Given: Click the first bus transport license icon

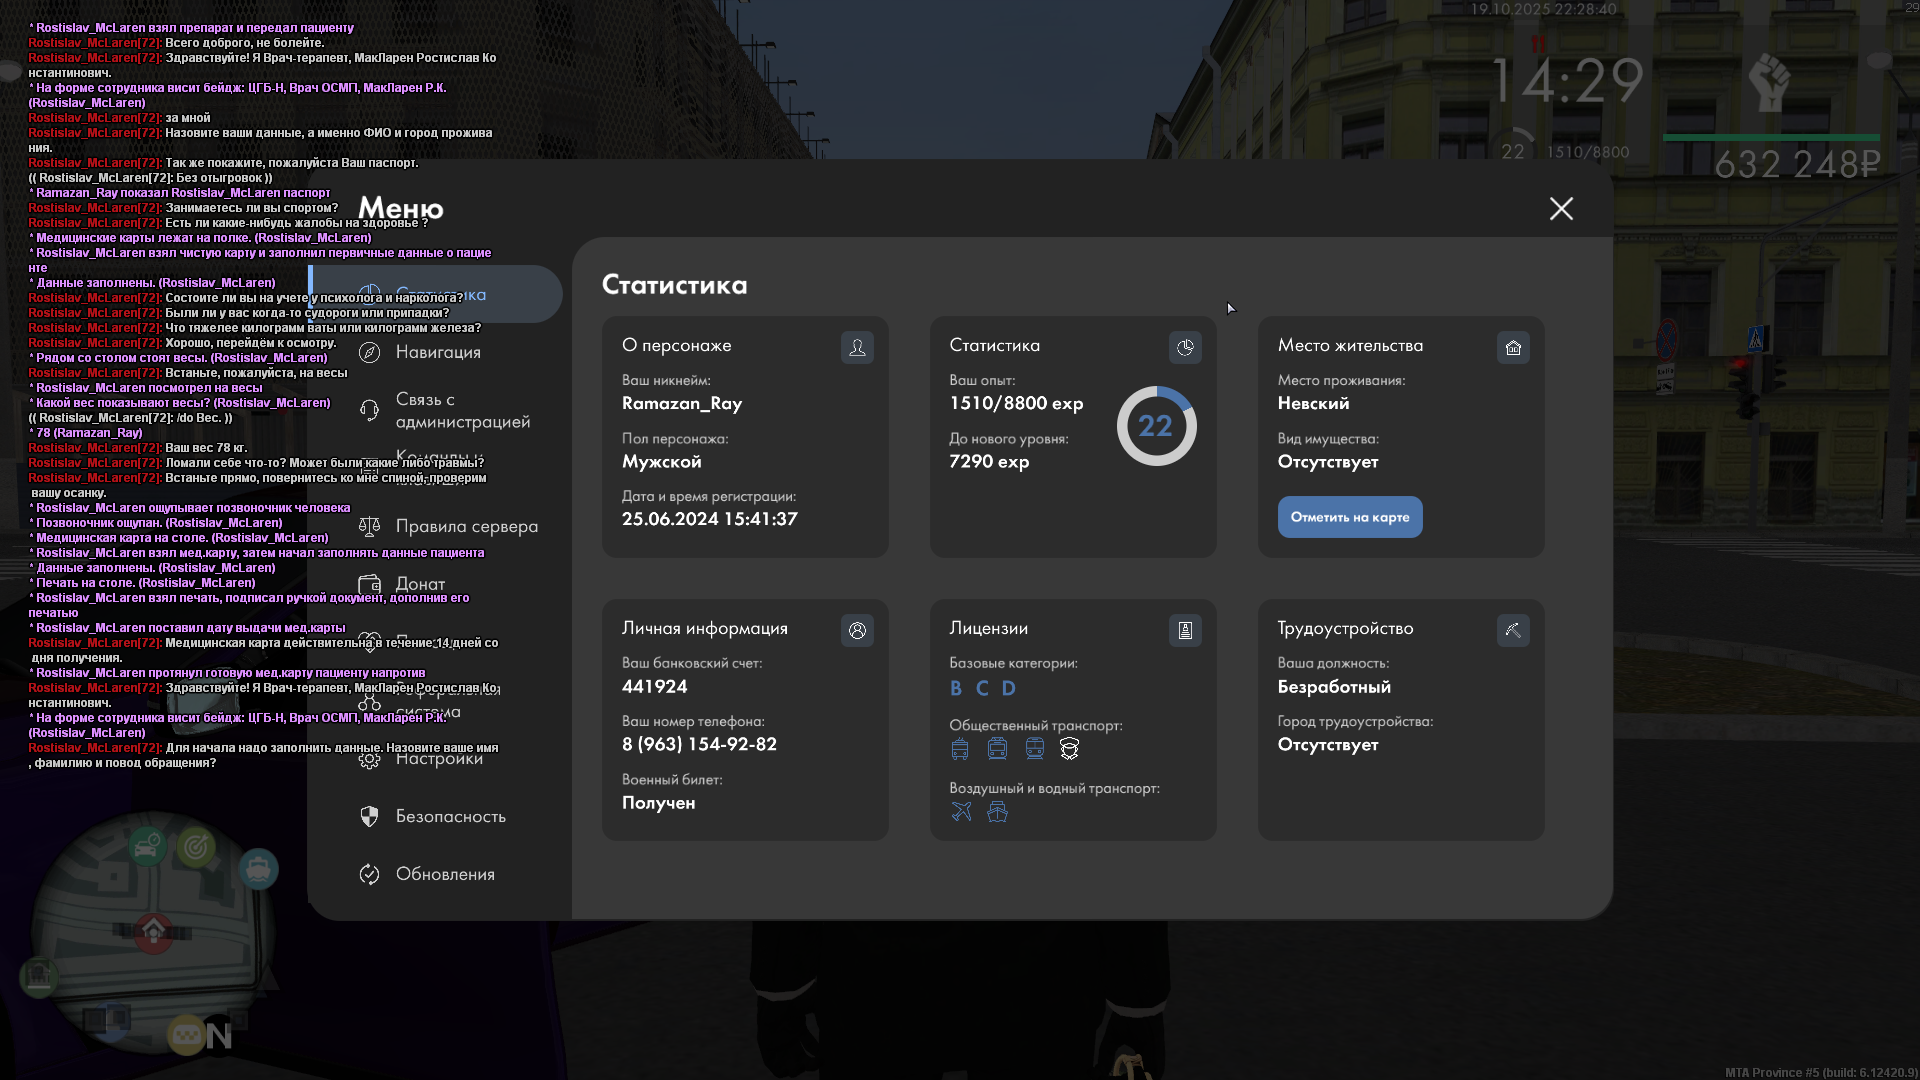Looking at the screenshot, I should [x=960, y=749].
